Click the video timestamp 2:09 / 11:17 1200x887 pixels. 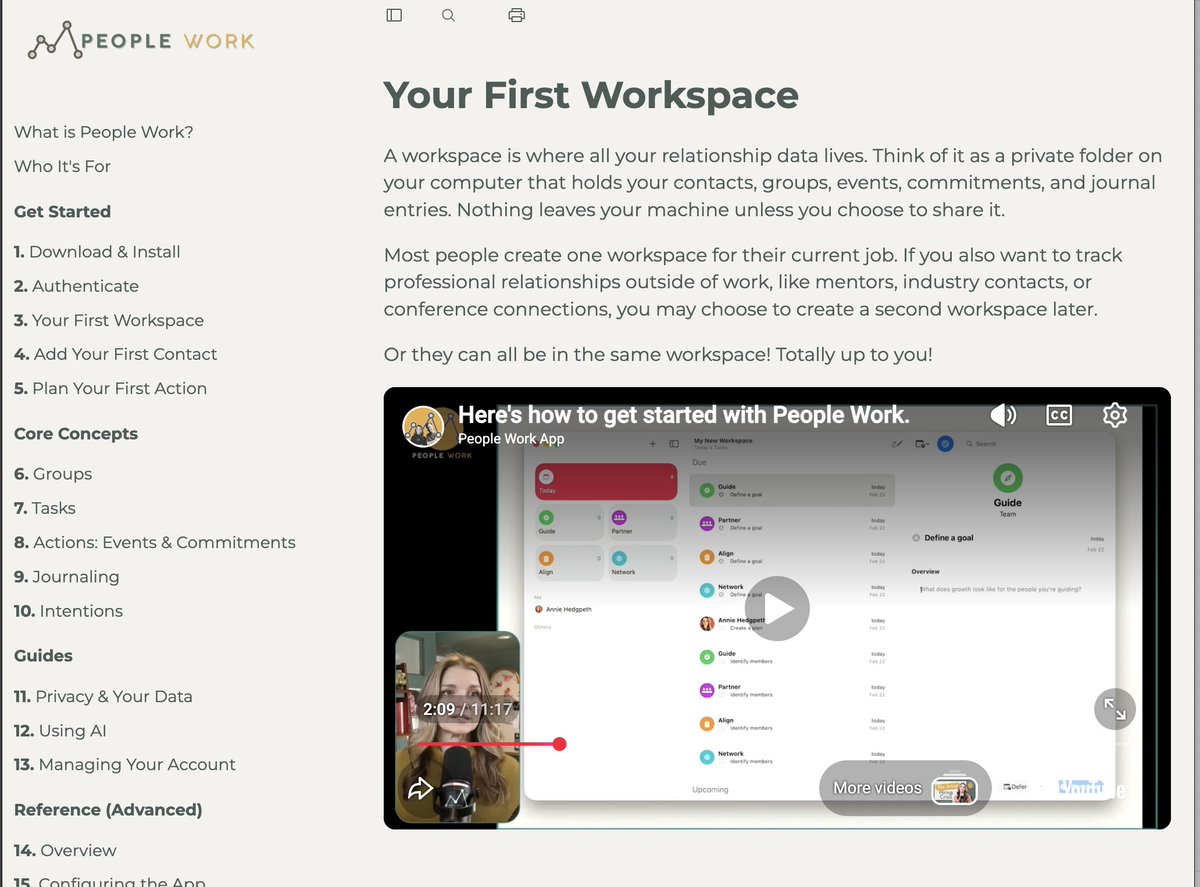467,709
